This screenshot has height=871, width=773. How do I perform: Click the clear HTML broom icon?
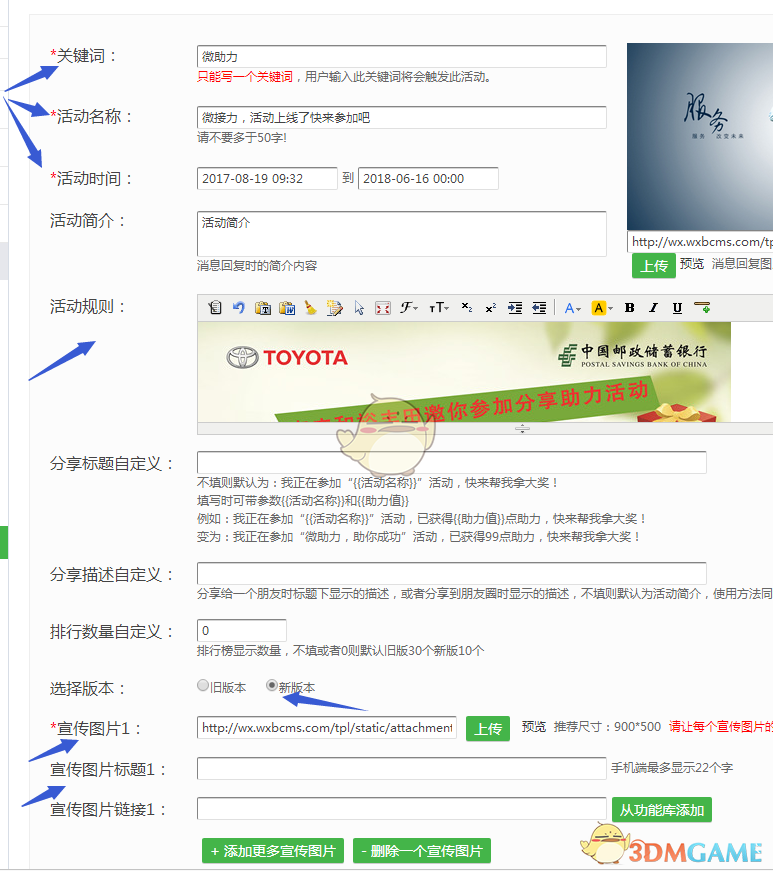(311, 308)
